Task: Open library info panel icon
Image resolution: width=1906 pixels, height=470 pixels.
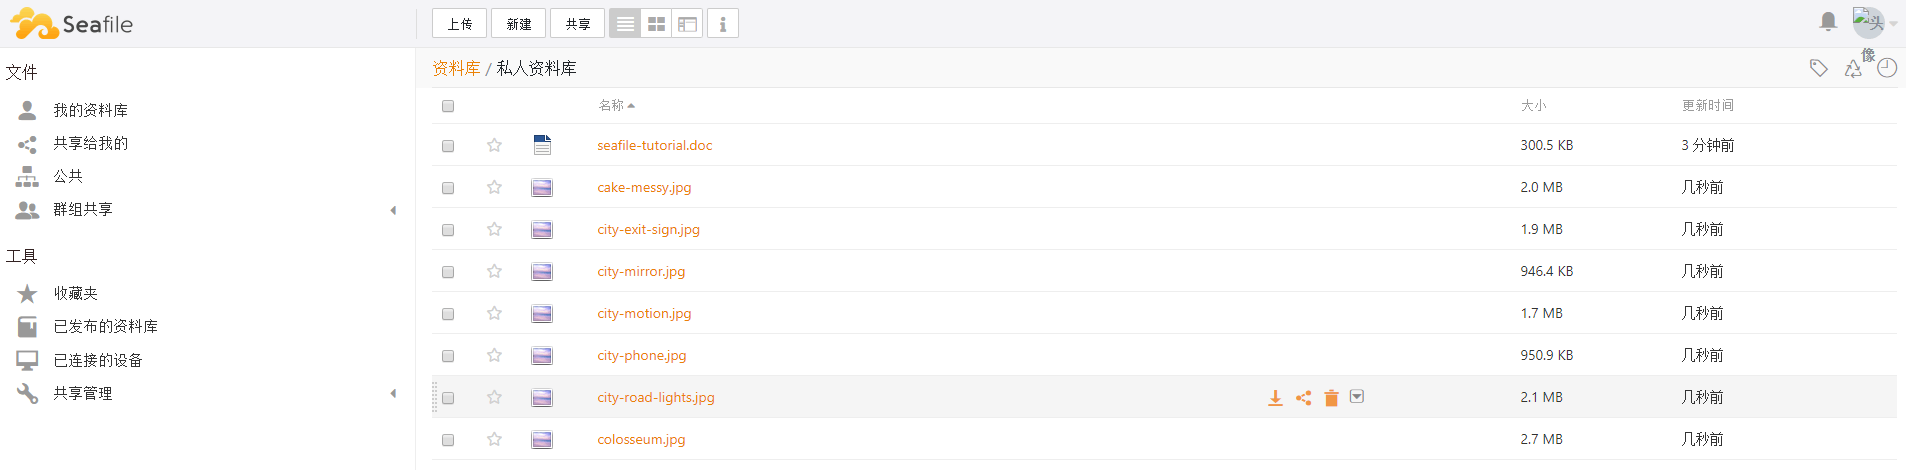Action: tap(723, 24)
